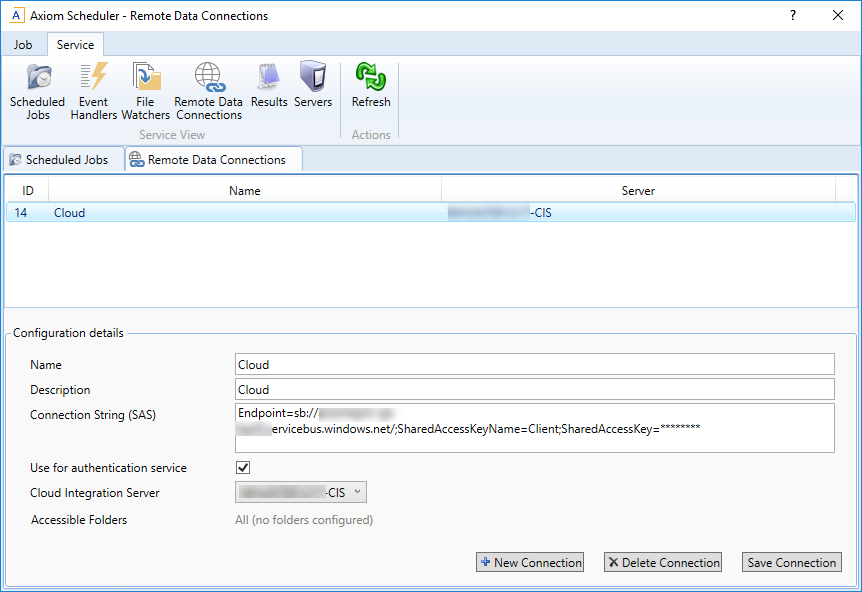The width and height of the screenshot is (862, 592).
Task: Show the Results view
Action: 269,85
